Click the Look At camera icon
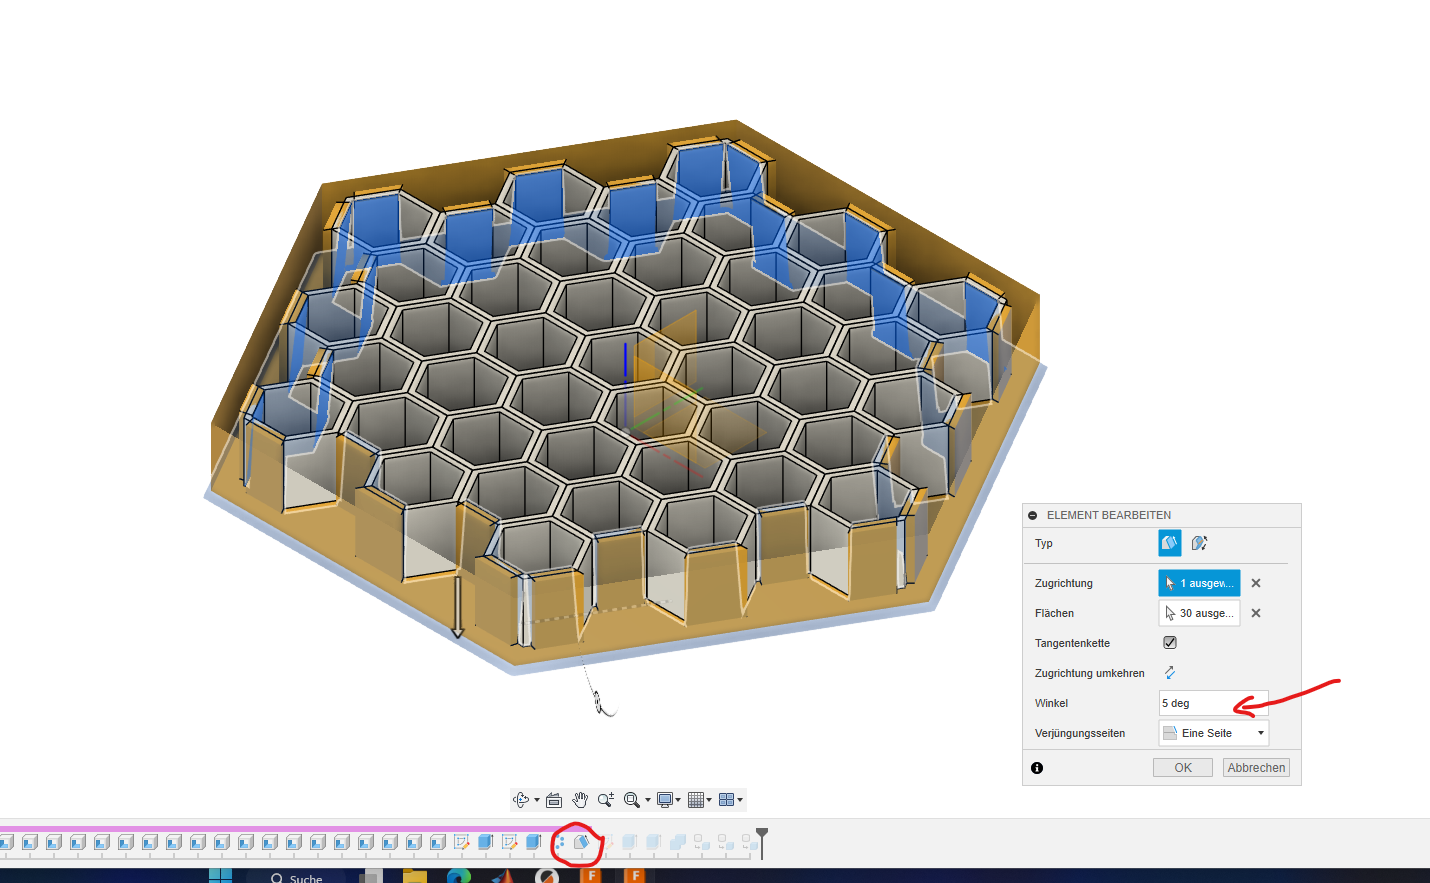Viewport: 1430px width, 883px height. tap(554, 800)
